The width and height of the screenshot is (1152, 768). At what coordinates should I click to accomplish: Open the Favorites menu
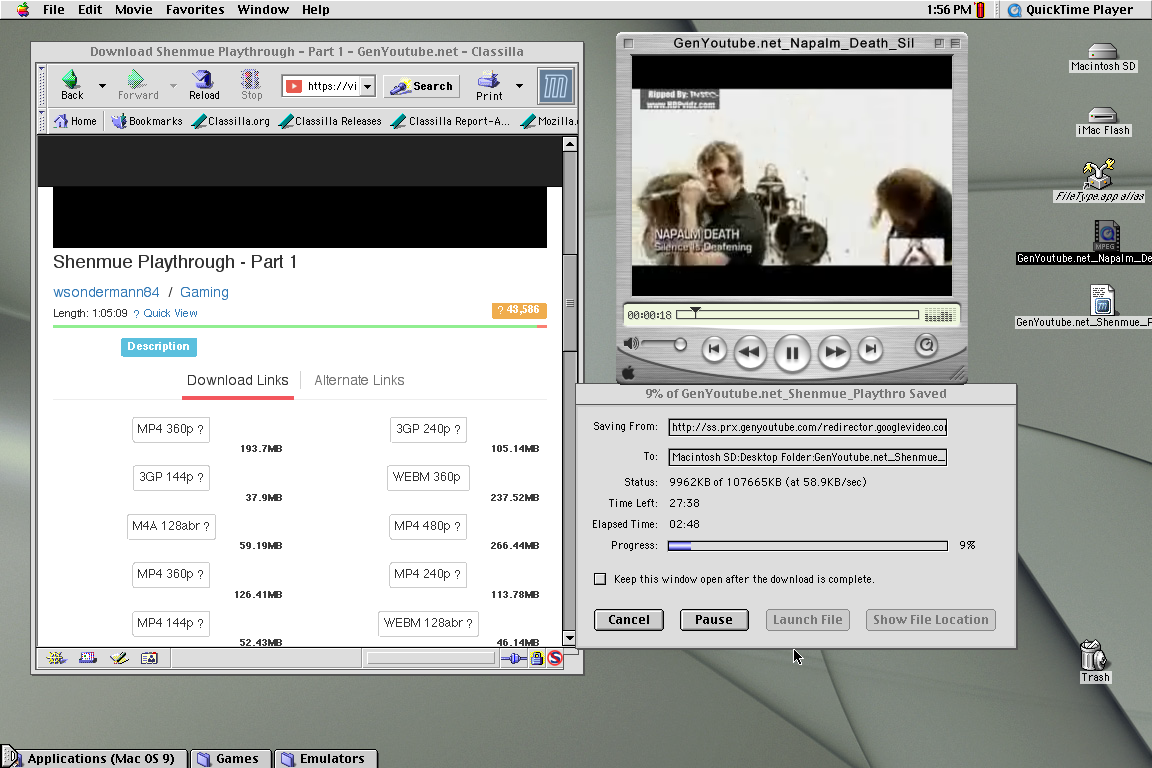tap(195, 10)
